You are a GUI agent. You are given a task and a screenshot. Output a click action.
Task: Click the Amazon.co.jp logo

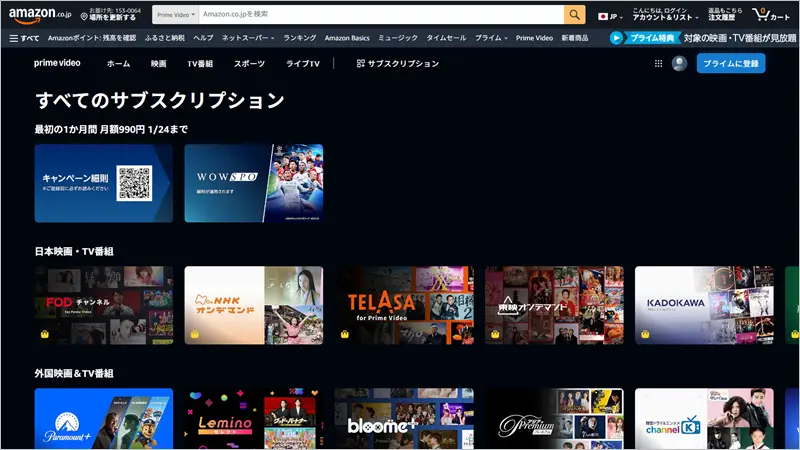pos(38,14)
